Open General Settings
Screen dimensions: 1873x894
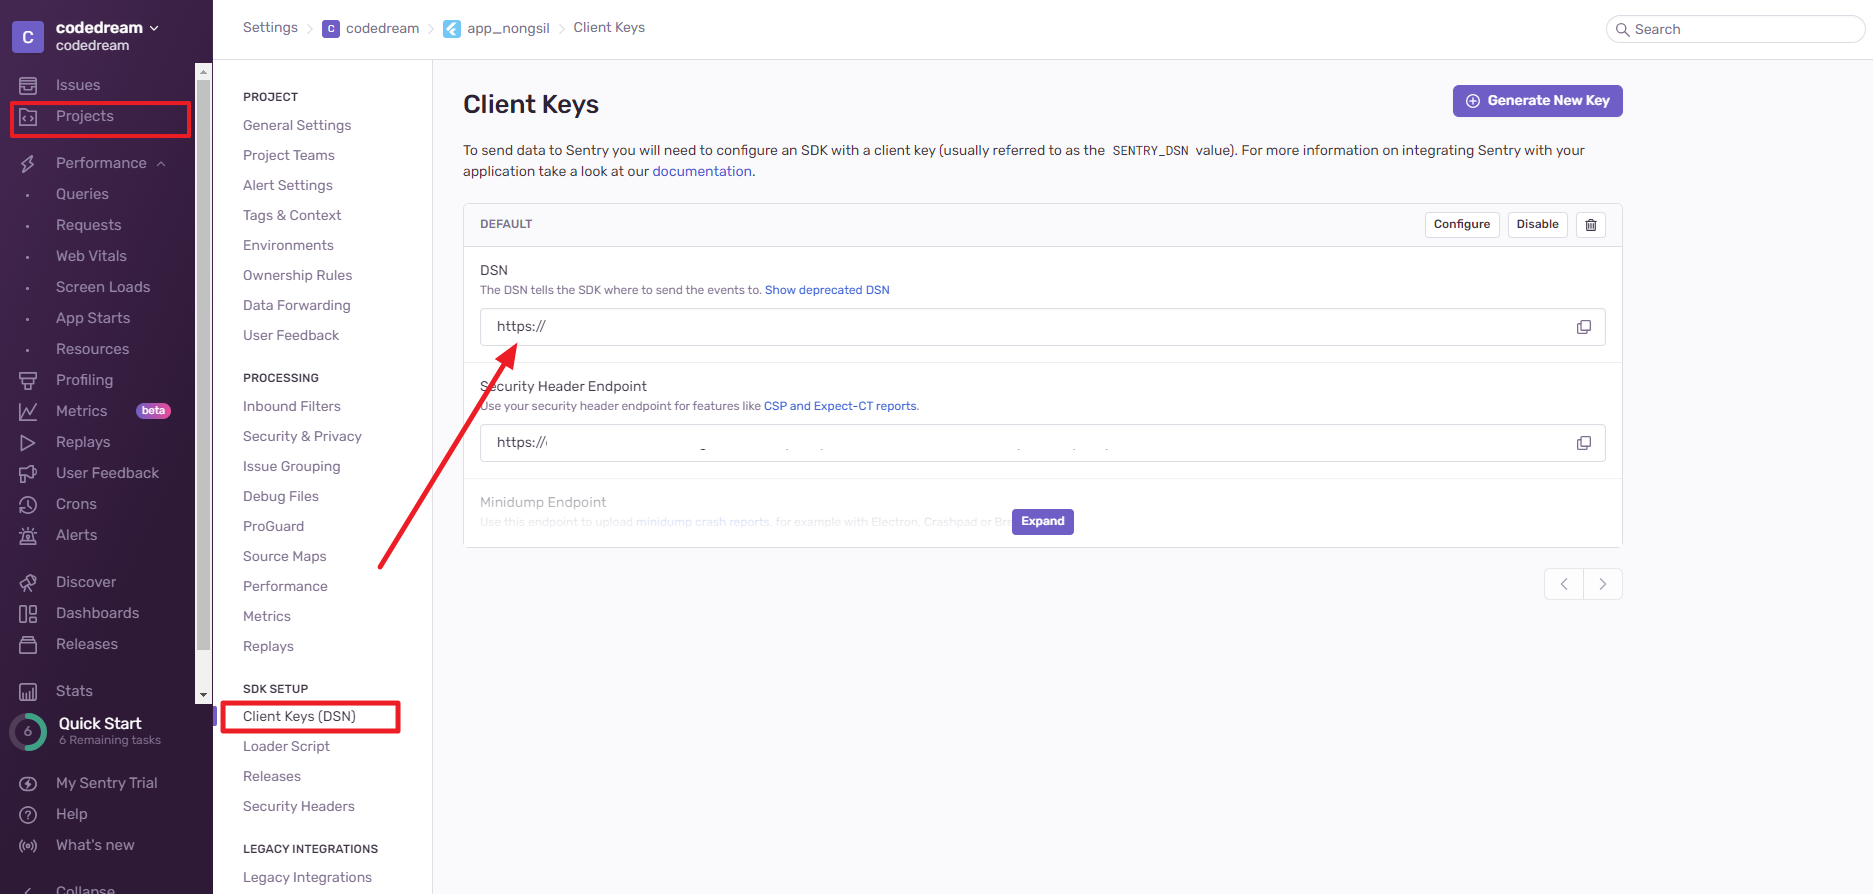point(297,125)
